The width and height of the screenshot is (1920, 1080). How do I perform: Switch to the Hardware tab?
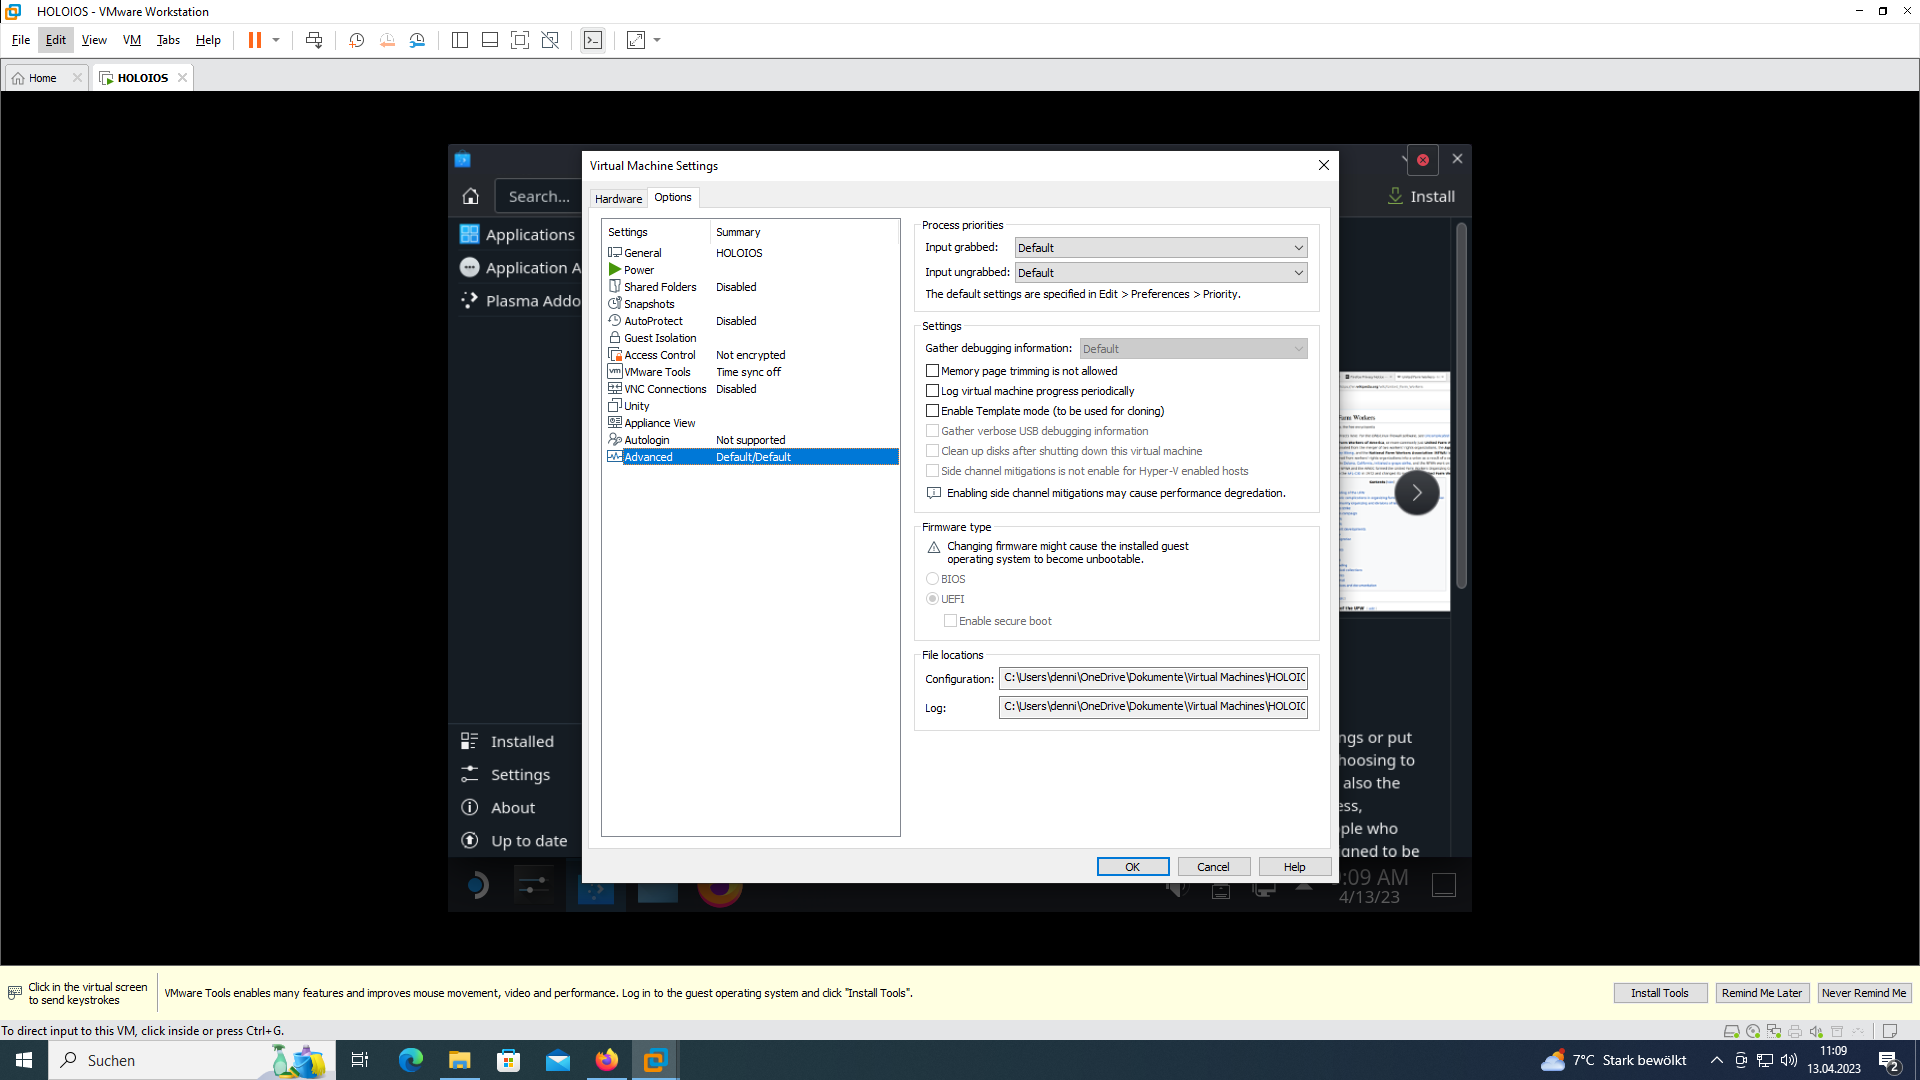point(618,198)
